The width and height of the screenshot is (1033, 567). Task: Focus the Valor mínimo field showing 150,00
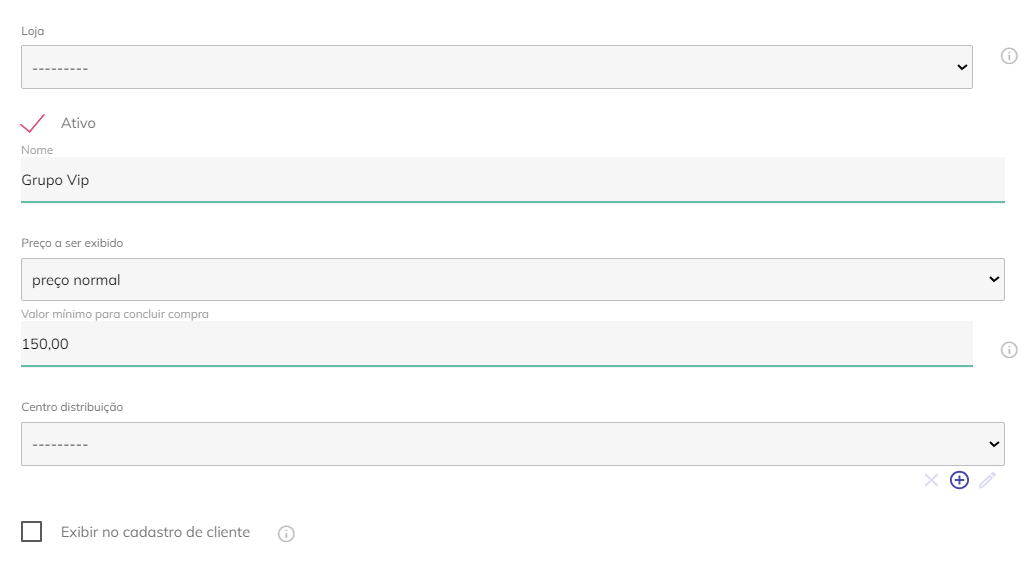point(496,344)
